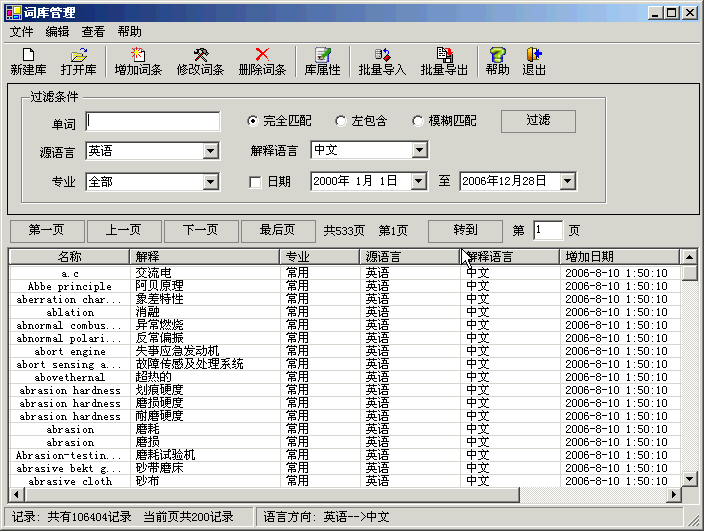Image resolution: width=704 pixels, height=531 pixels.
Task: Expand the 专业 dropdown showing 全部
Action: pos(210,182)
